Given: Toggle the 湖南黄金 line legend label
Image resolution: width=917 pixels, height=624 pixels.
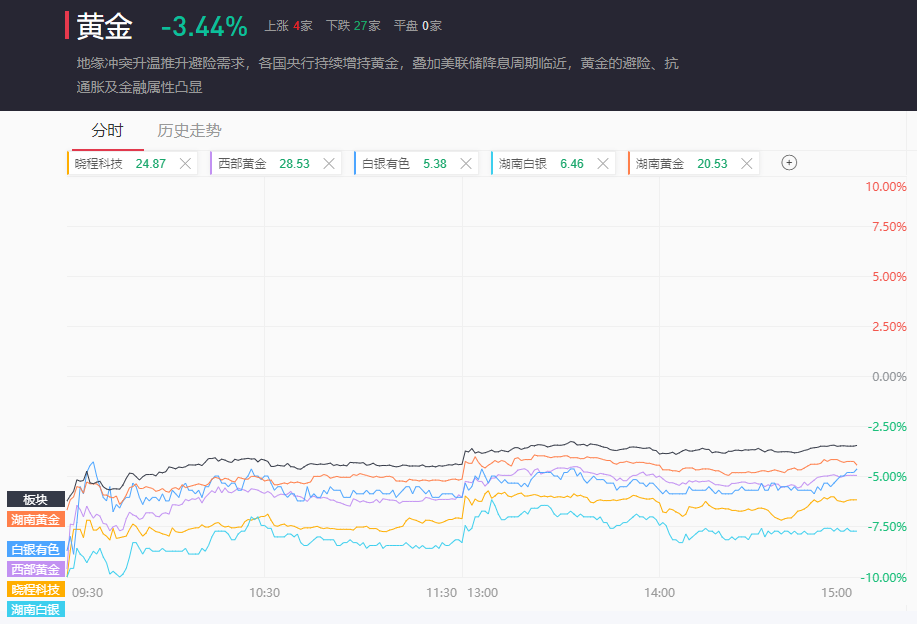Looking at the screenshot, I should 36,519.
